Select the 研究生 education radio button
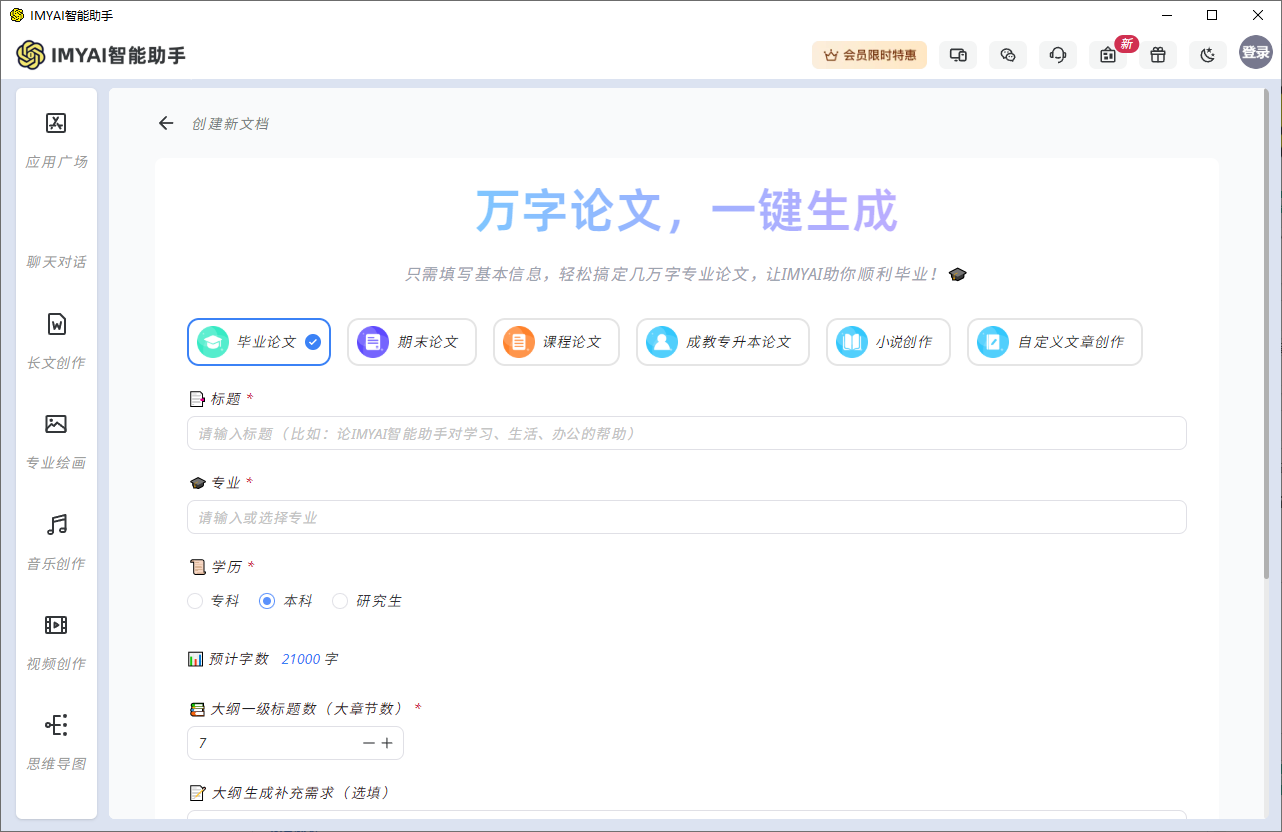The image size is (1282, 832). pyautogui.click(x=340, y=601)
